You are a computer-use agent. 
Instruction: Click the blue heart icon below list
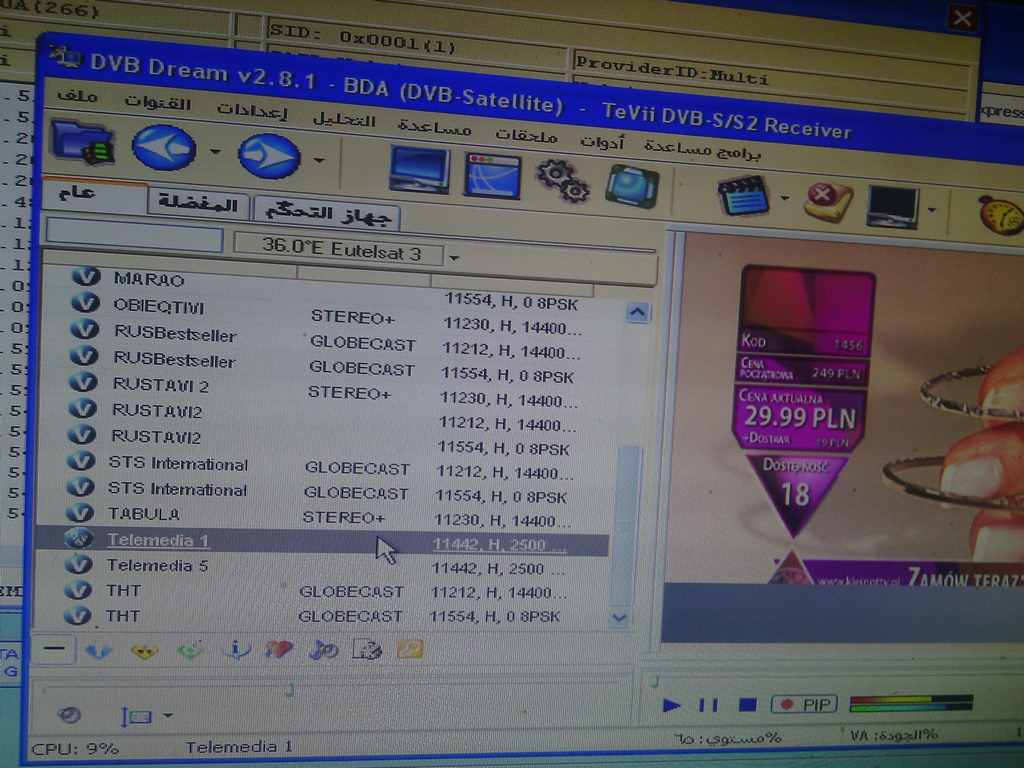[99, 650]
